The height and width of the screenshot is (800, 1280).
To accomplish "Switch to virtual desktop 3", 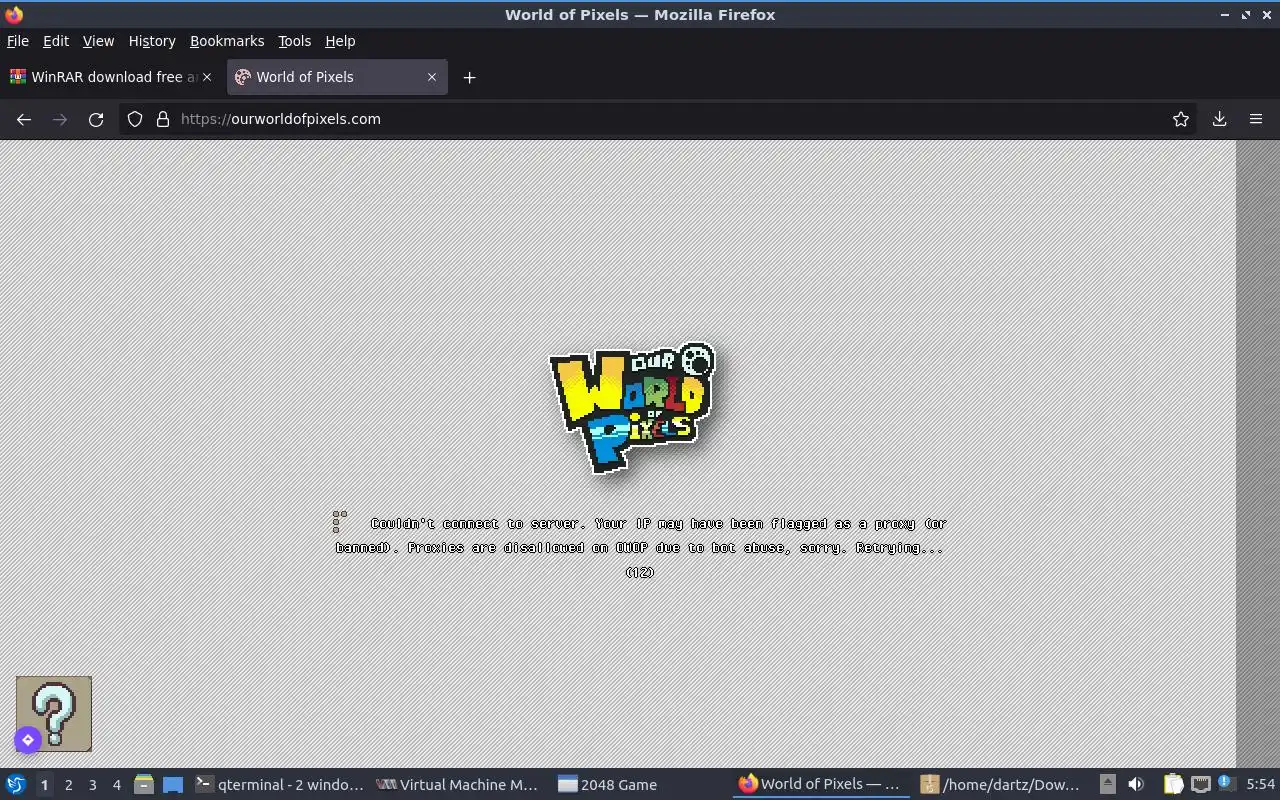I will 92,785.
